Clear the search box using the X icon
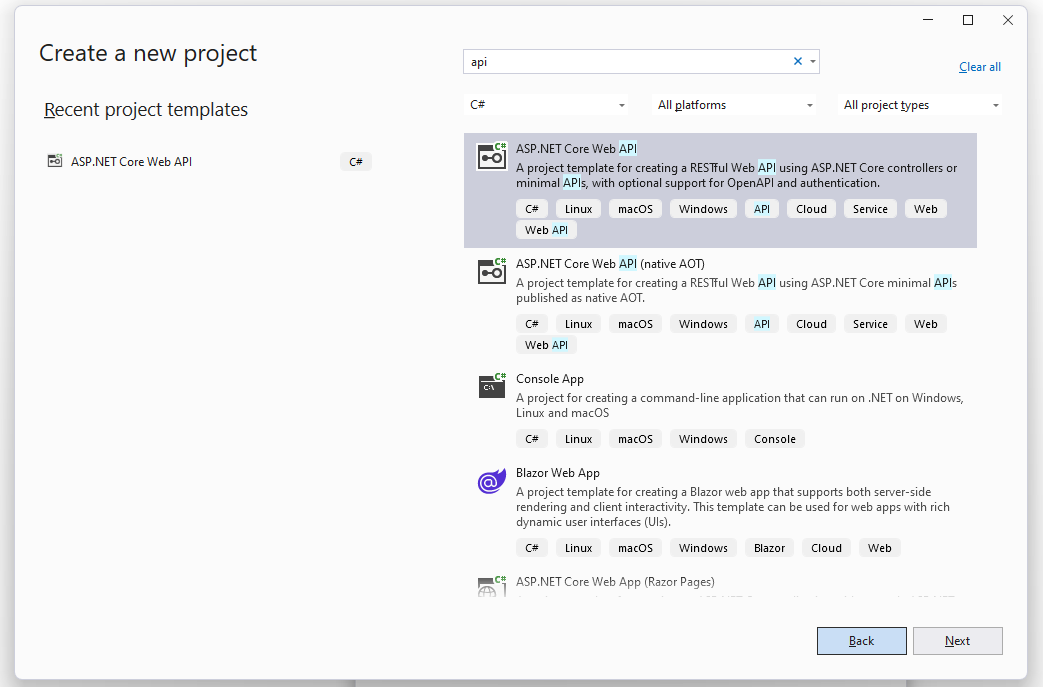The image size is (1043, 687). coord(798,61)
